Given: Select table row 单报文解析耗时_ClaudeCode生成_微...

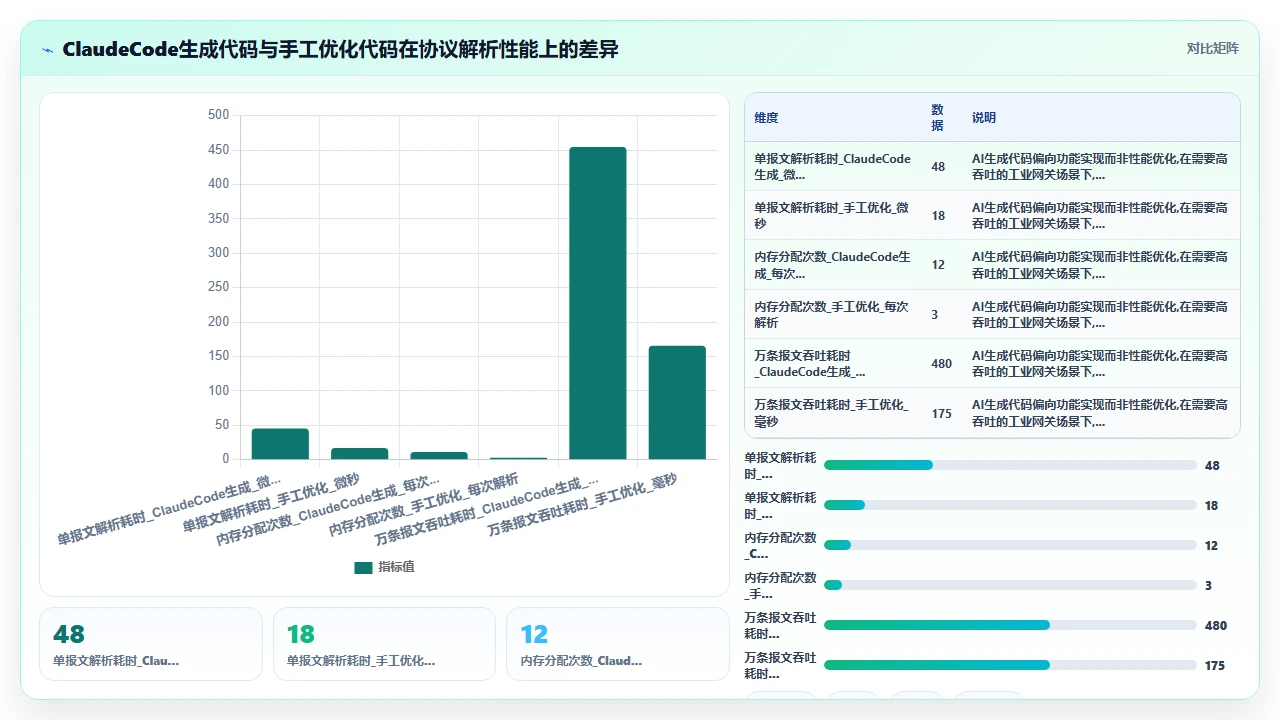Looking at the screenshot, I should [992, 166].
